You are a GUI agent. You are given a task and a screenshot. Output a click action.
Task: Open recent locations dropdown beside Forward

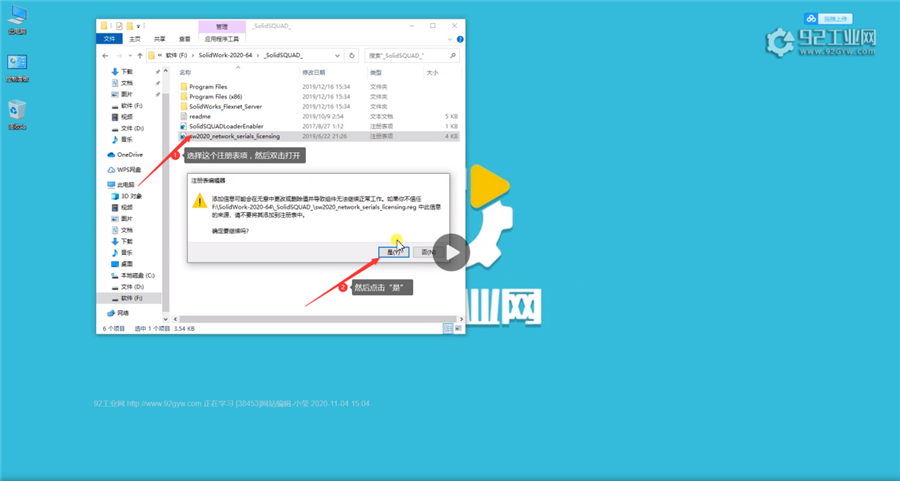point(130,56)
